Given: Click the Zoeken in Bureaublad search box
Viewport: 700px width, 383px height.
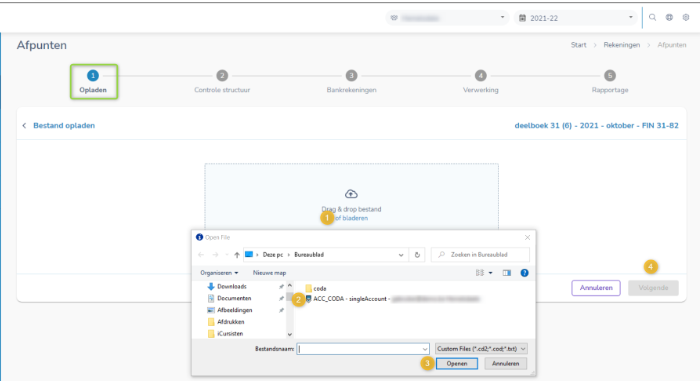Looking at the screenshot, I should point(480,255).
